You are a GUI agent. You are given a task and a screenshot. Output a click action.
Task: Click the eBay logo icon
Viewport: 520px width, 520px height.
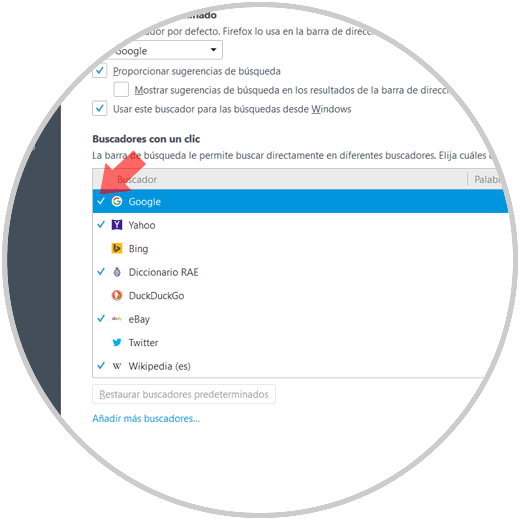tap(117, 319)
